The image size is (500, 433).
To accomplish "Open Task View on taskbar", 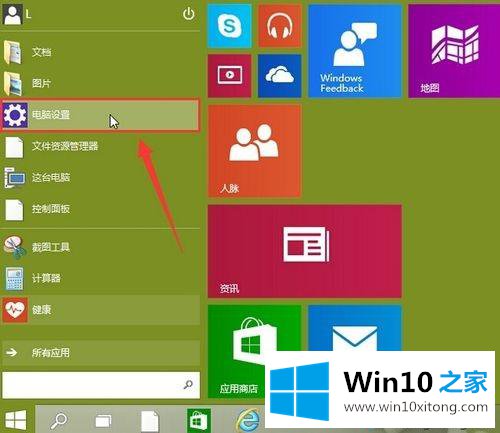I will 103,421.
